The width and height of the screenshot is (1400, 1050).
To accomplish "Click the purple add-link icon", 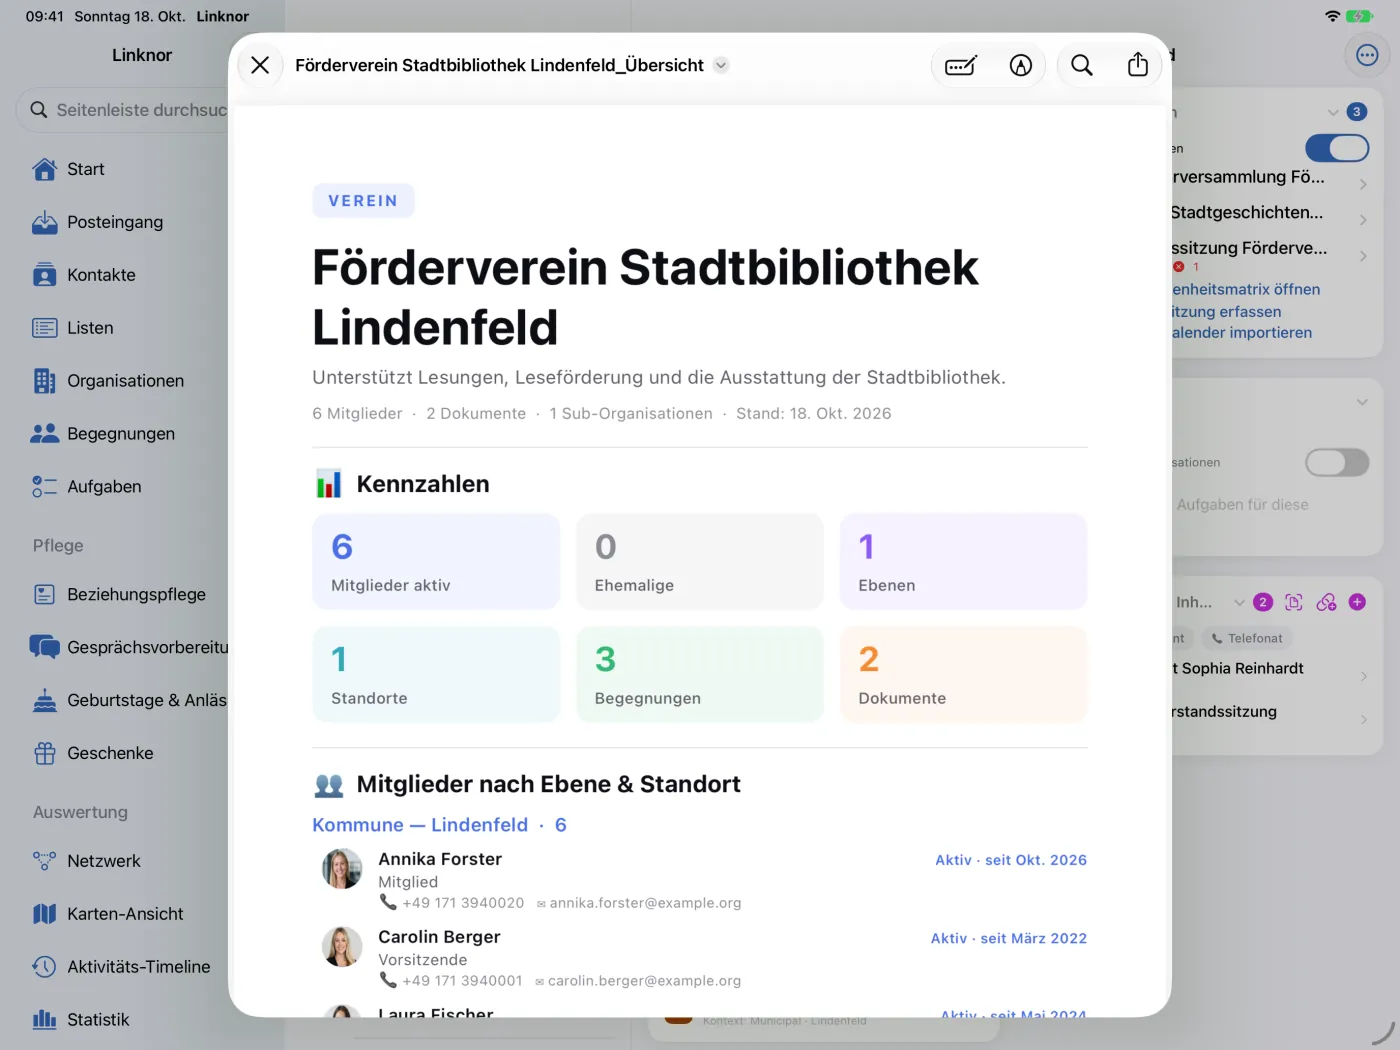I will 1326,602.
